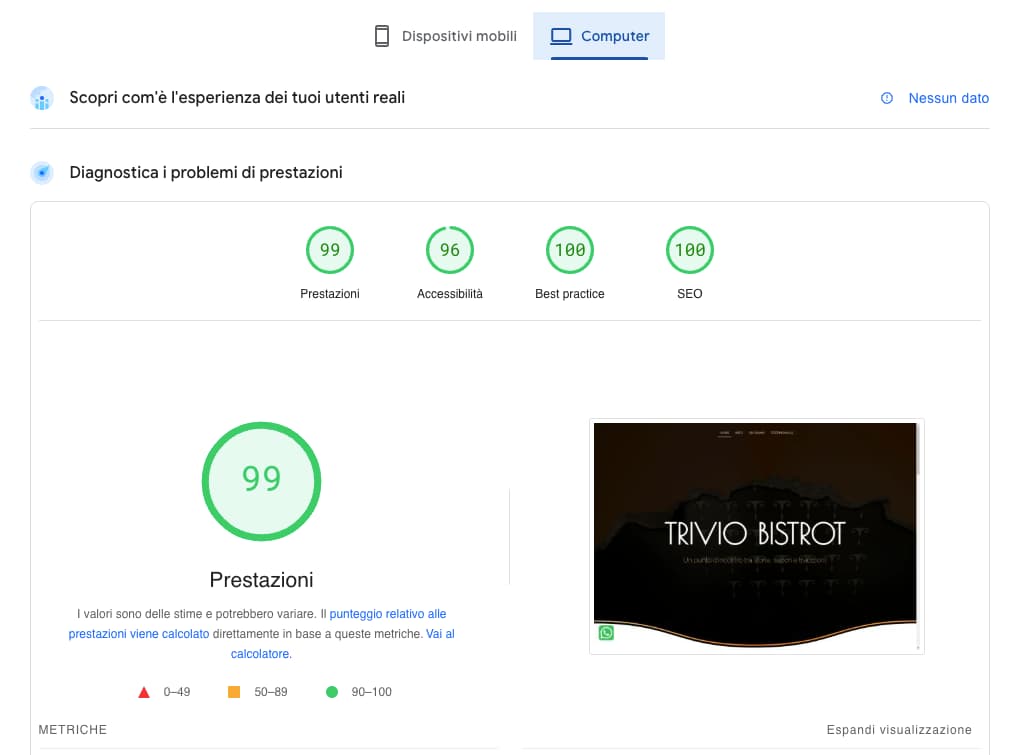The image size is (1020, 755).
Task: Open the Nessun dato link
Action: tap(948, 98)
